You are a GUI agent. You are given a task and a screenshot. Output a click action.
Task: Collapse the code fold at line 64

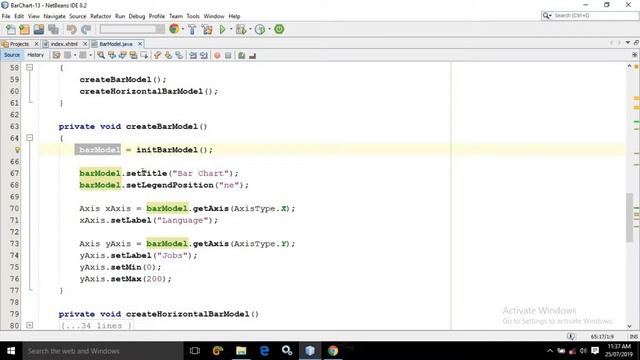click(29, 138)
